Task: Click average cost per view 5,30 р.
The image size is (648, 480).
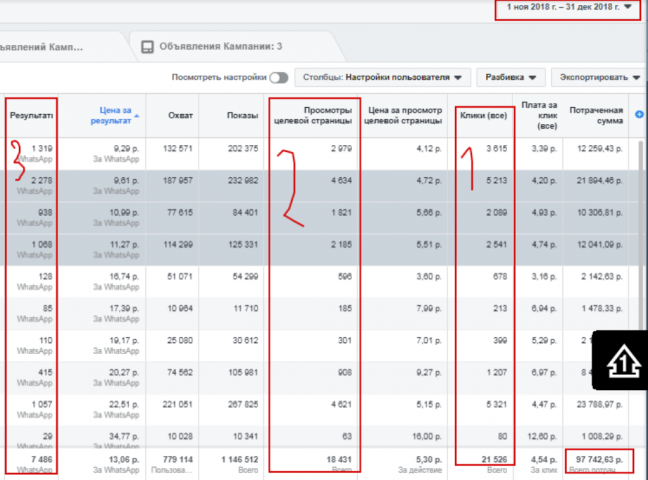Action: [429, 459]
